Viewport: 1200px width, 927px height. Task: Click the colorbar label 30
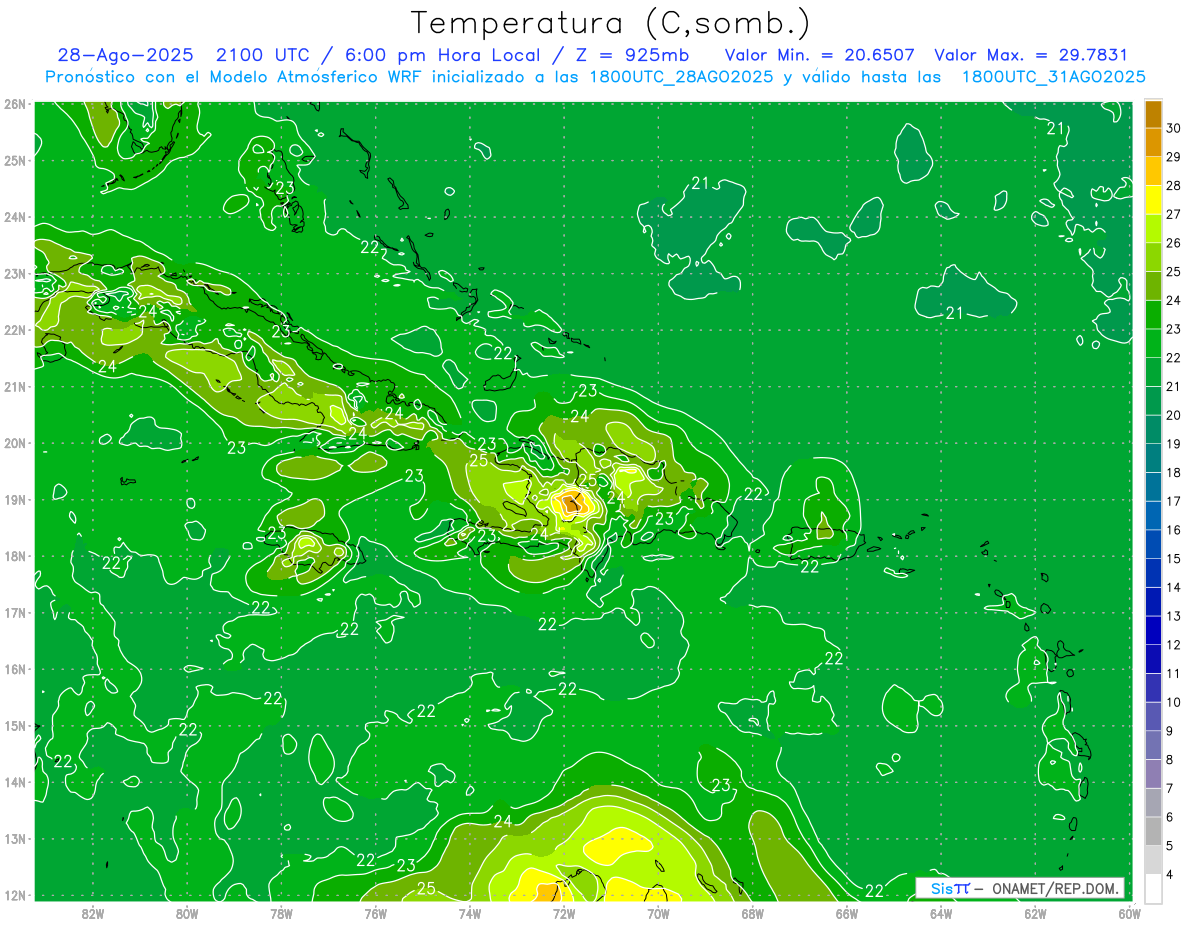[x=1173, y=129]
